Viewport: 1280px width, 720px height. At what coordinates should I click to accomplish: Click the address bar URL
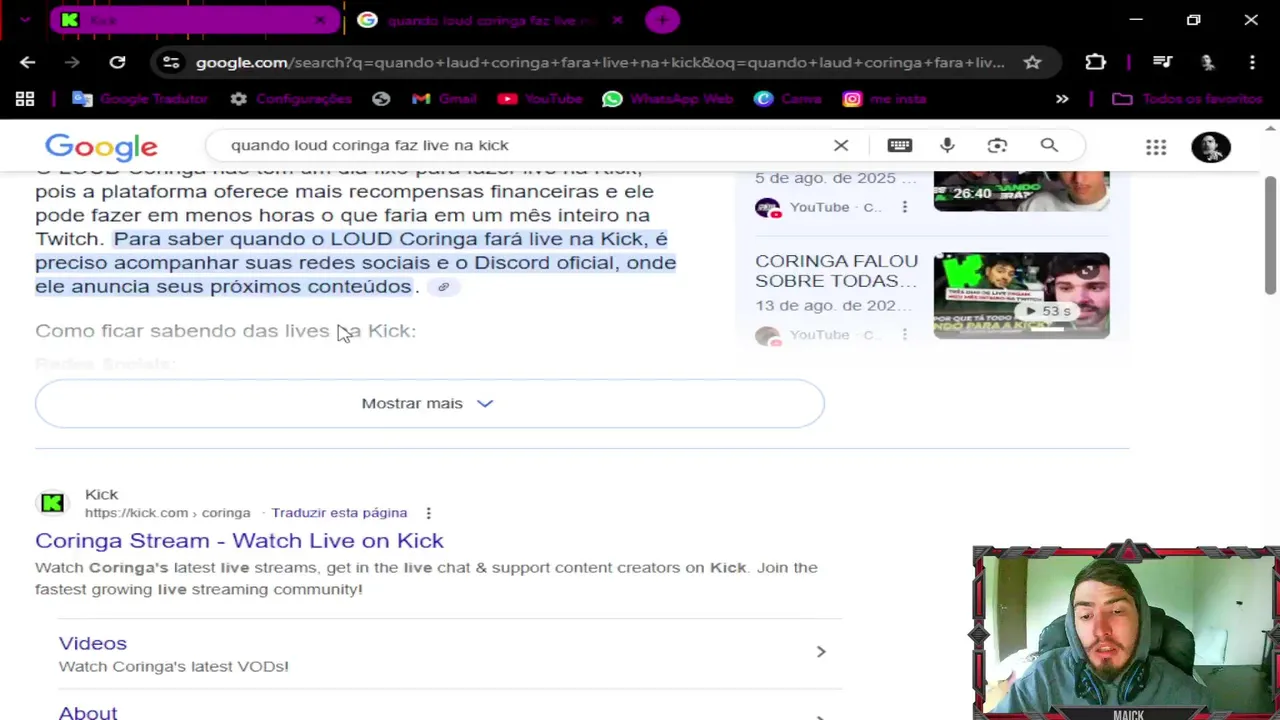[600, 62]
